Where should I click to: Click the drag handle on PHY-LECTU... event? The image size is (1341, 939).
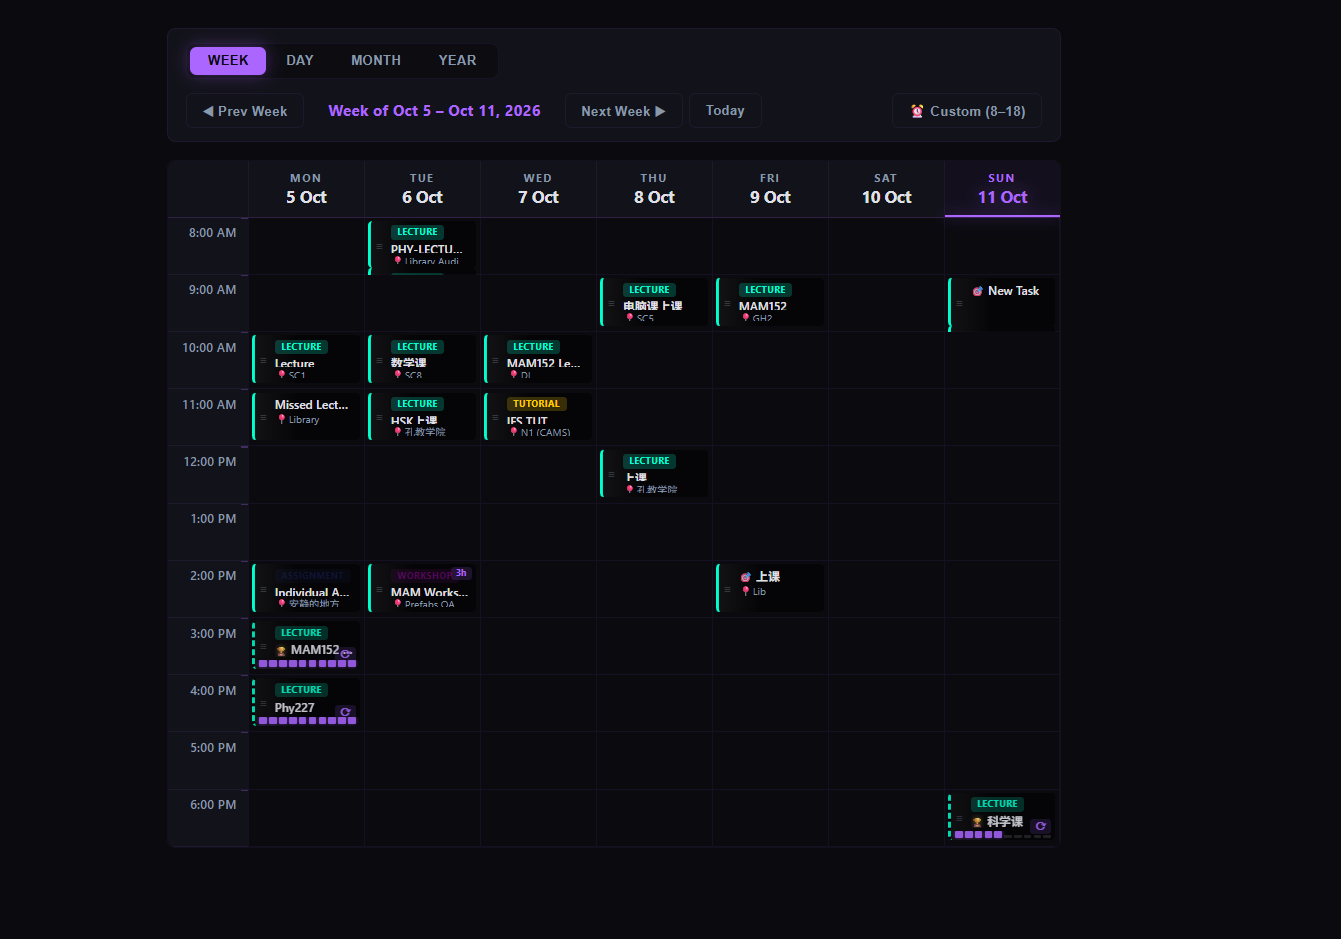click(x=380, y=247)
